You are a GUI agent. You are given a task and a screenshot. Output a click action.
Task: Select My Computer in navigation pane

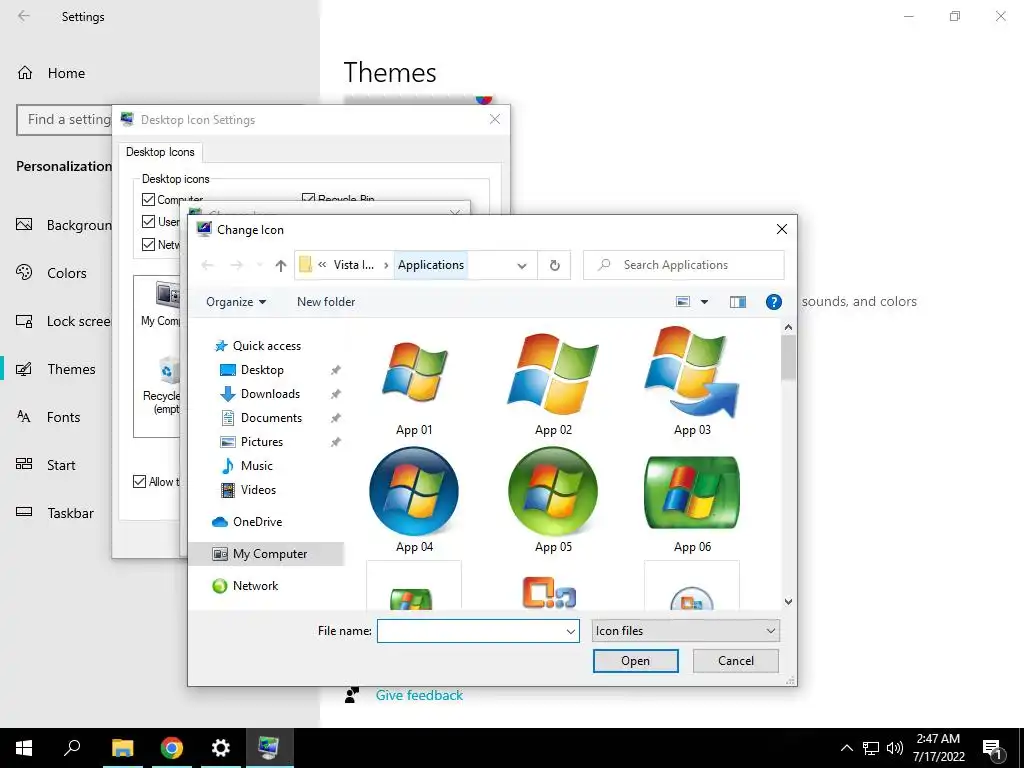(x=266, y=554)
